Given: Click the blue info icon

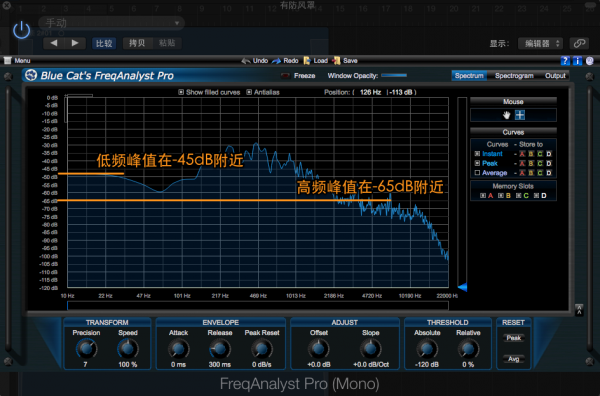Looking at the screenshot, I should pos(577,60).
